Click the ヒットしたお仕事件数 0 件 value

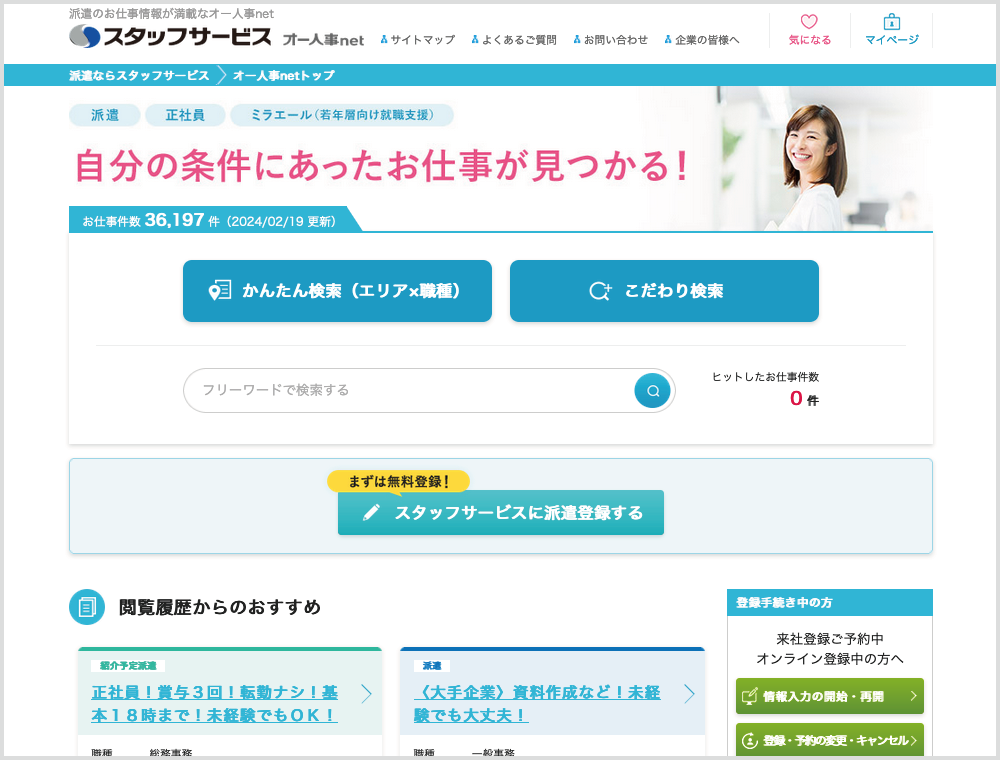[804, 399]
